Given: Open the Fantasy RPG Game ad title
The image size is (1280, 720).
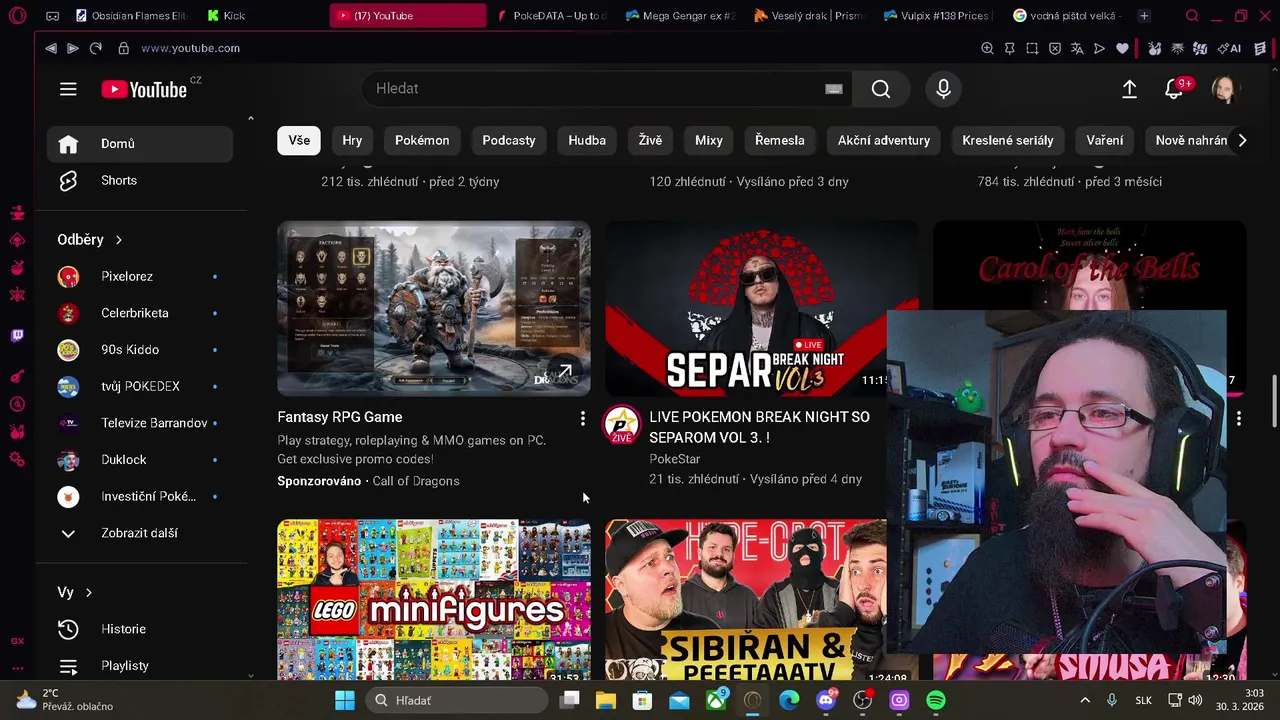Looking at the screenshot, I should (x=340, y=417).
